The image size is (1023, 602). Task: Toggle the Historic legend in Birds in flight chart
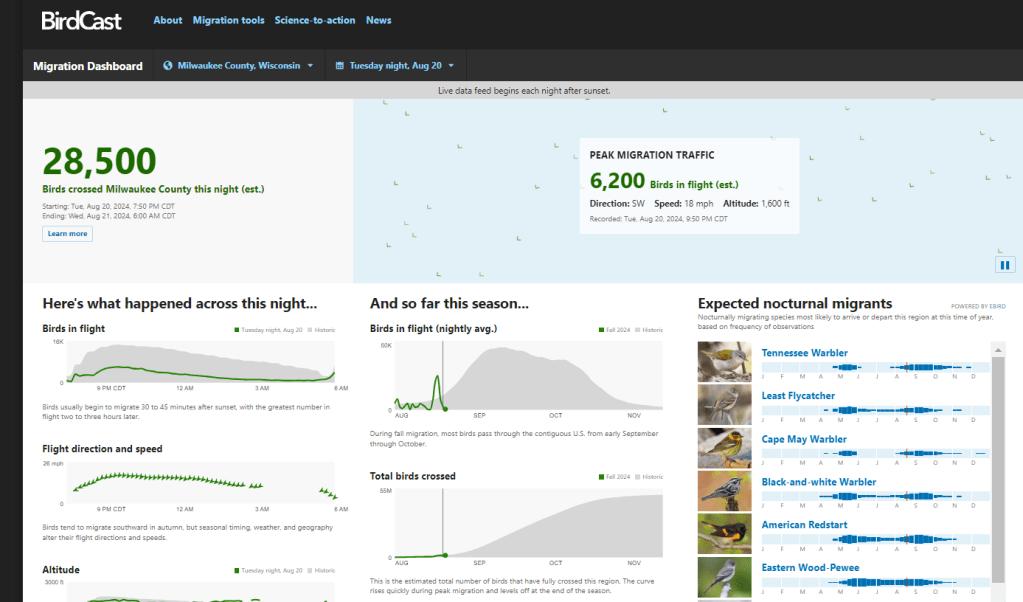pos(322,329)
